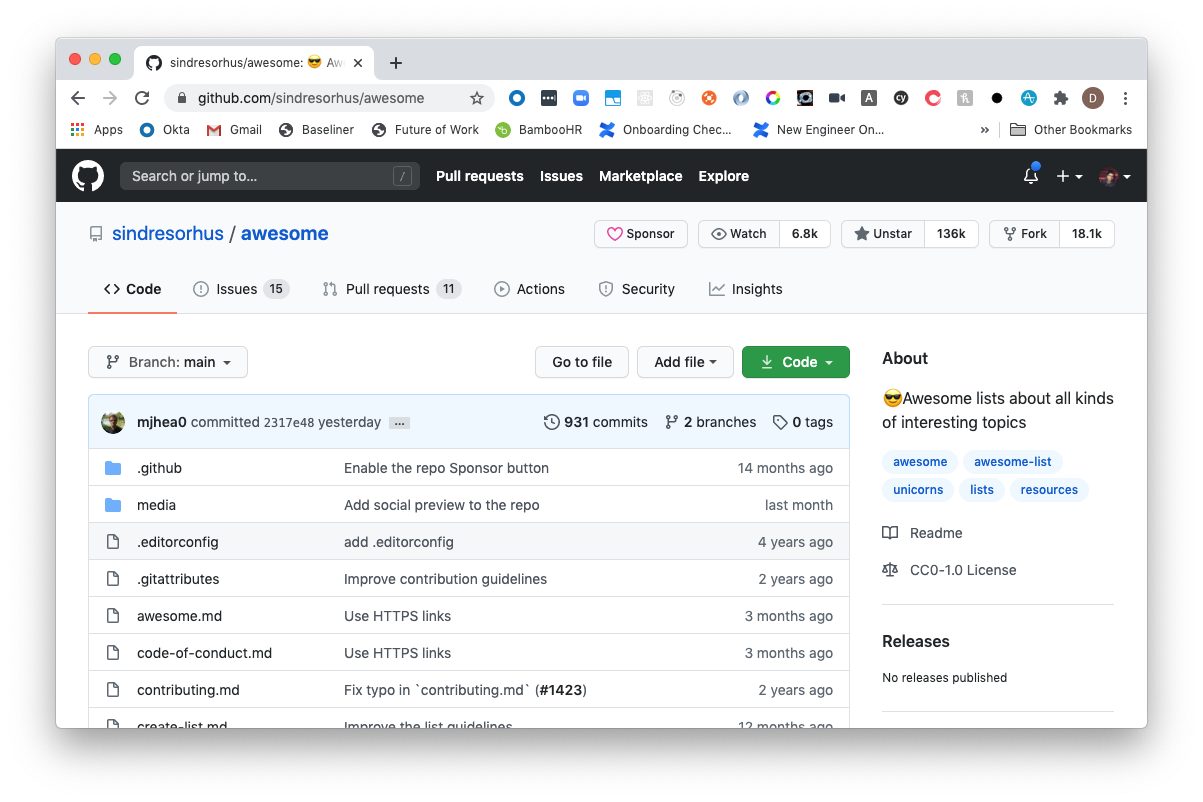Viewport: 1203px width, 802px height.
Task: Click Explore in top navigation
Action: click(x=724, y=176)
